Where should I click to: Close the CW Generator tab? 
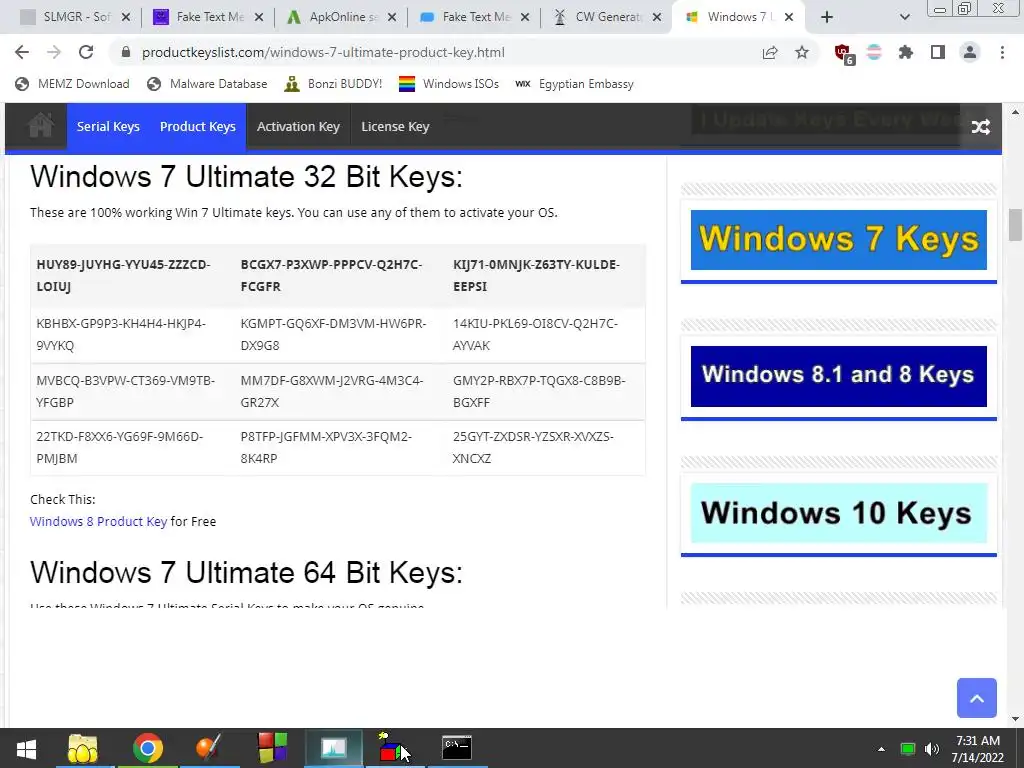pos(658,18)
